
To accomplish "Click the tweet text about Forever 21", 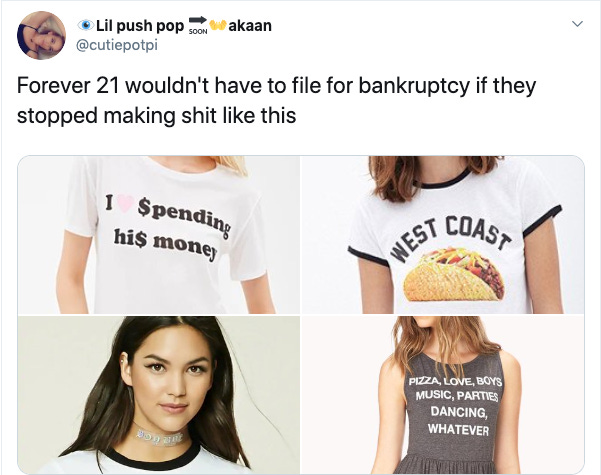I will (276, 100).
